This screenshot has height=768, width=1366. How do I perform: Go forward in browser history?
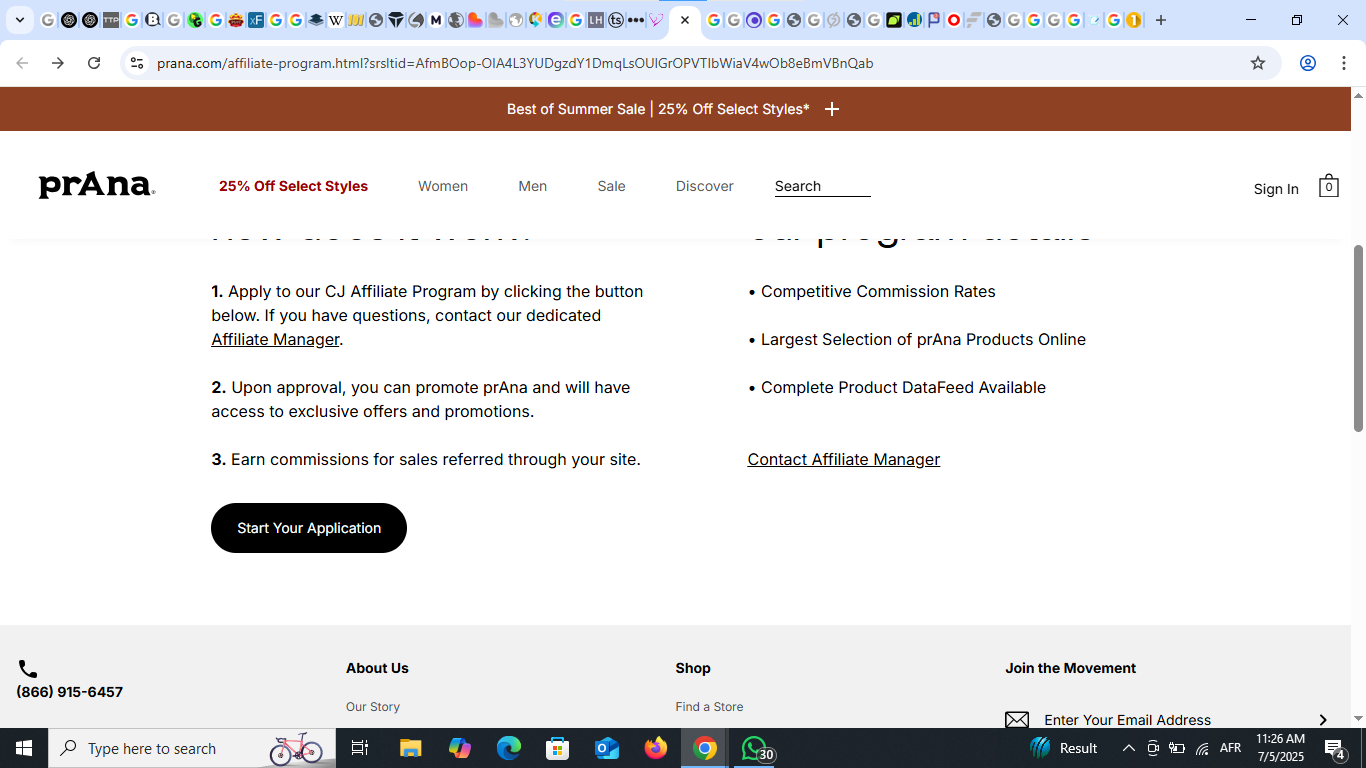tap(58, 63)
